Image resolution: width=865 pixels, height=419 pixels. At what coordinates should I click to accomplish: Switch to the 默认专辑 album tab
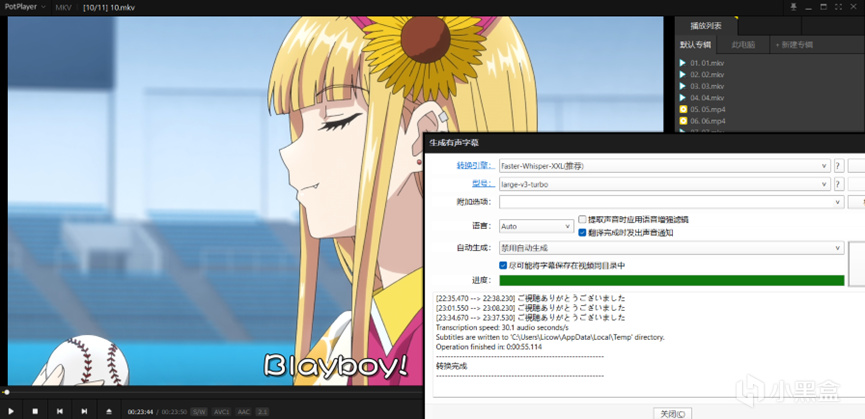coord(695,45)
